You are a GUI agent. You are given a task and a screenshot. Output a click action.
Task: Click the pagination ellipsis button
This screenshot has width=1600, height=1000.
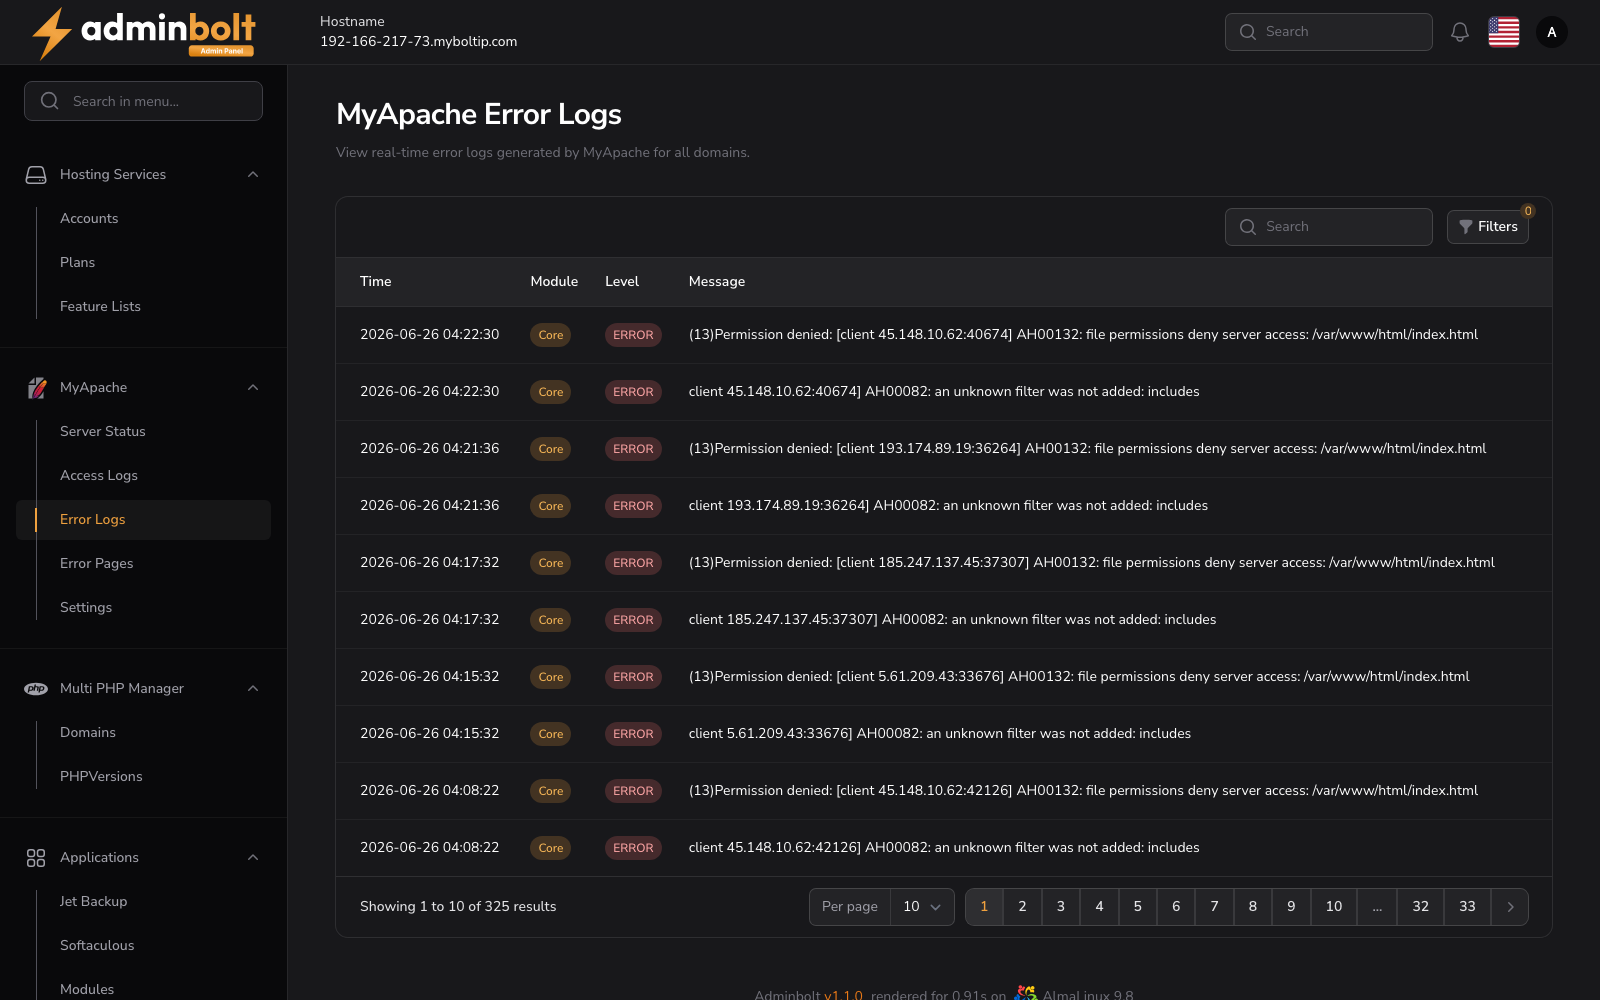point(1377,907)
